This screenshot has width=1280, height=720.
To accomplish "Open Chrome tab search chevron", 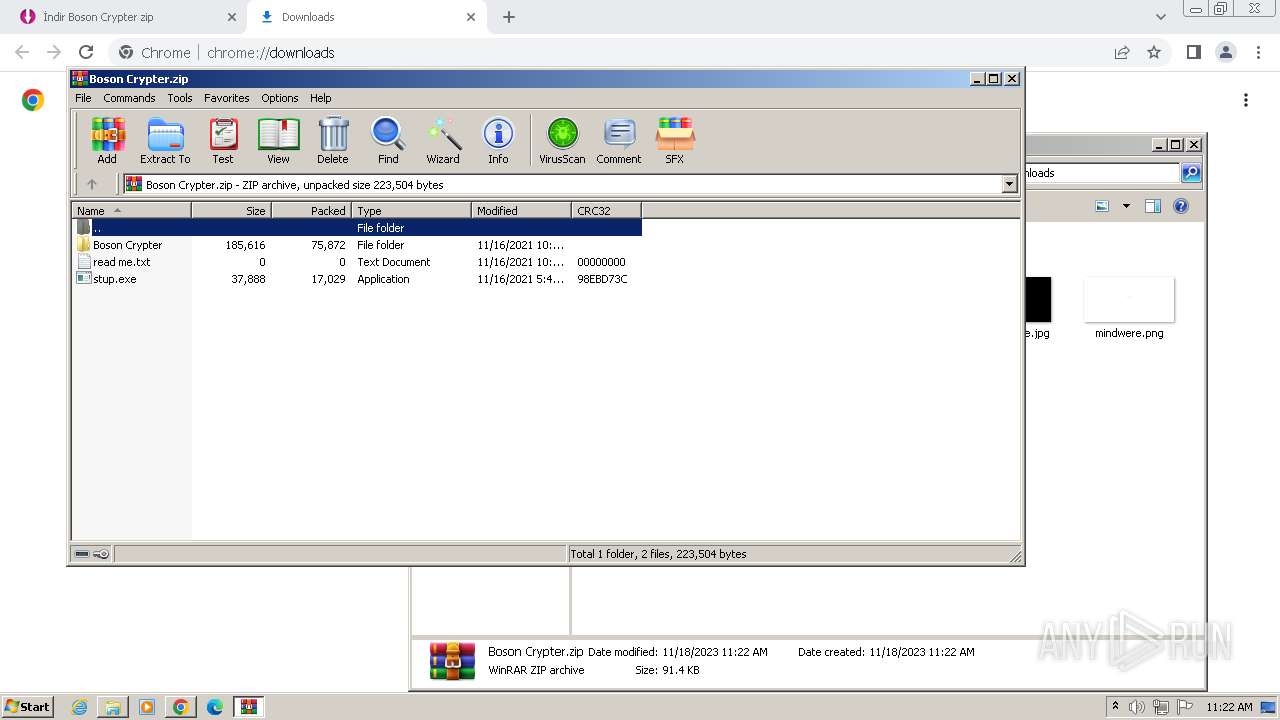I will (1161, 17).
